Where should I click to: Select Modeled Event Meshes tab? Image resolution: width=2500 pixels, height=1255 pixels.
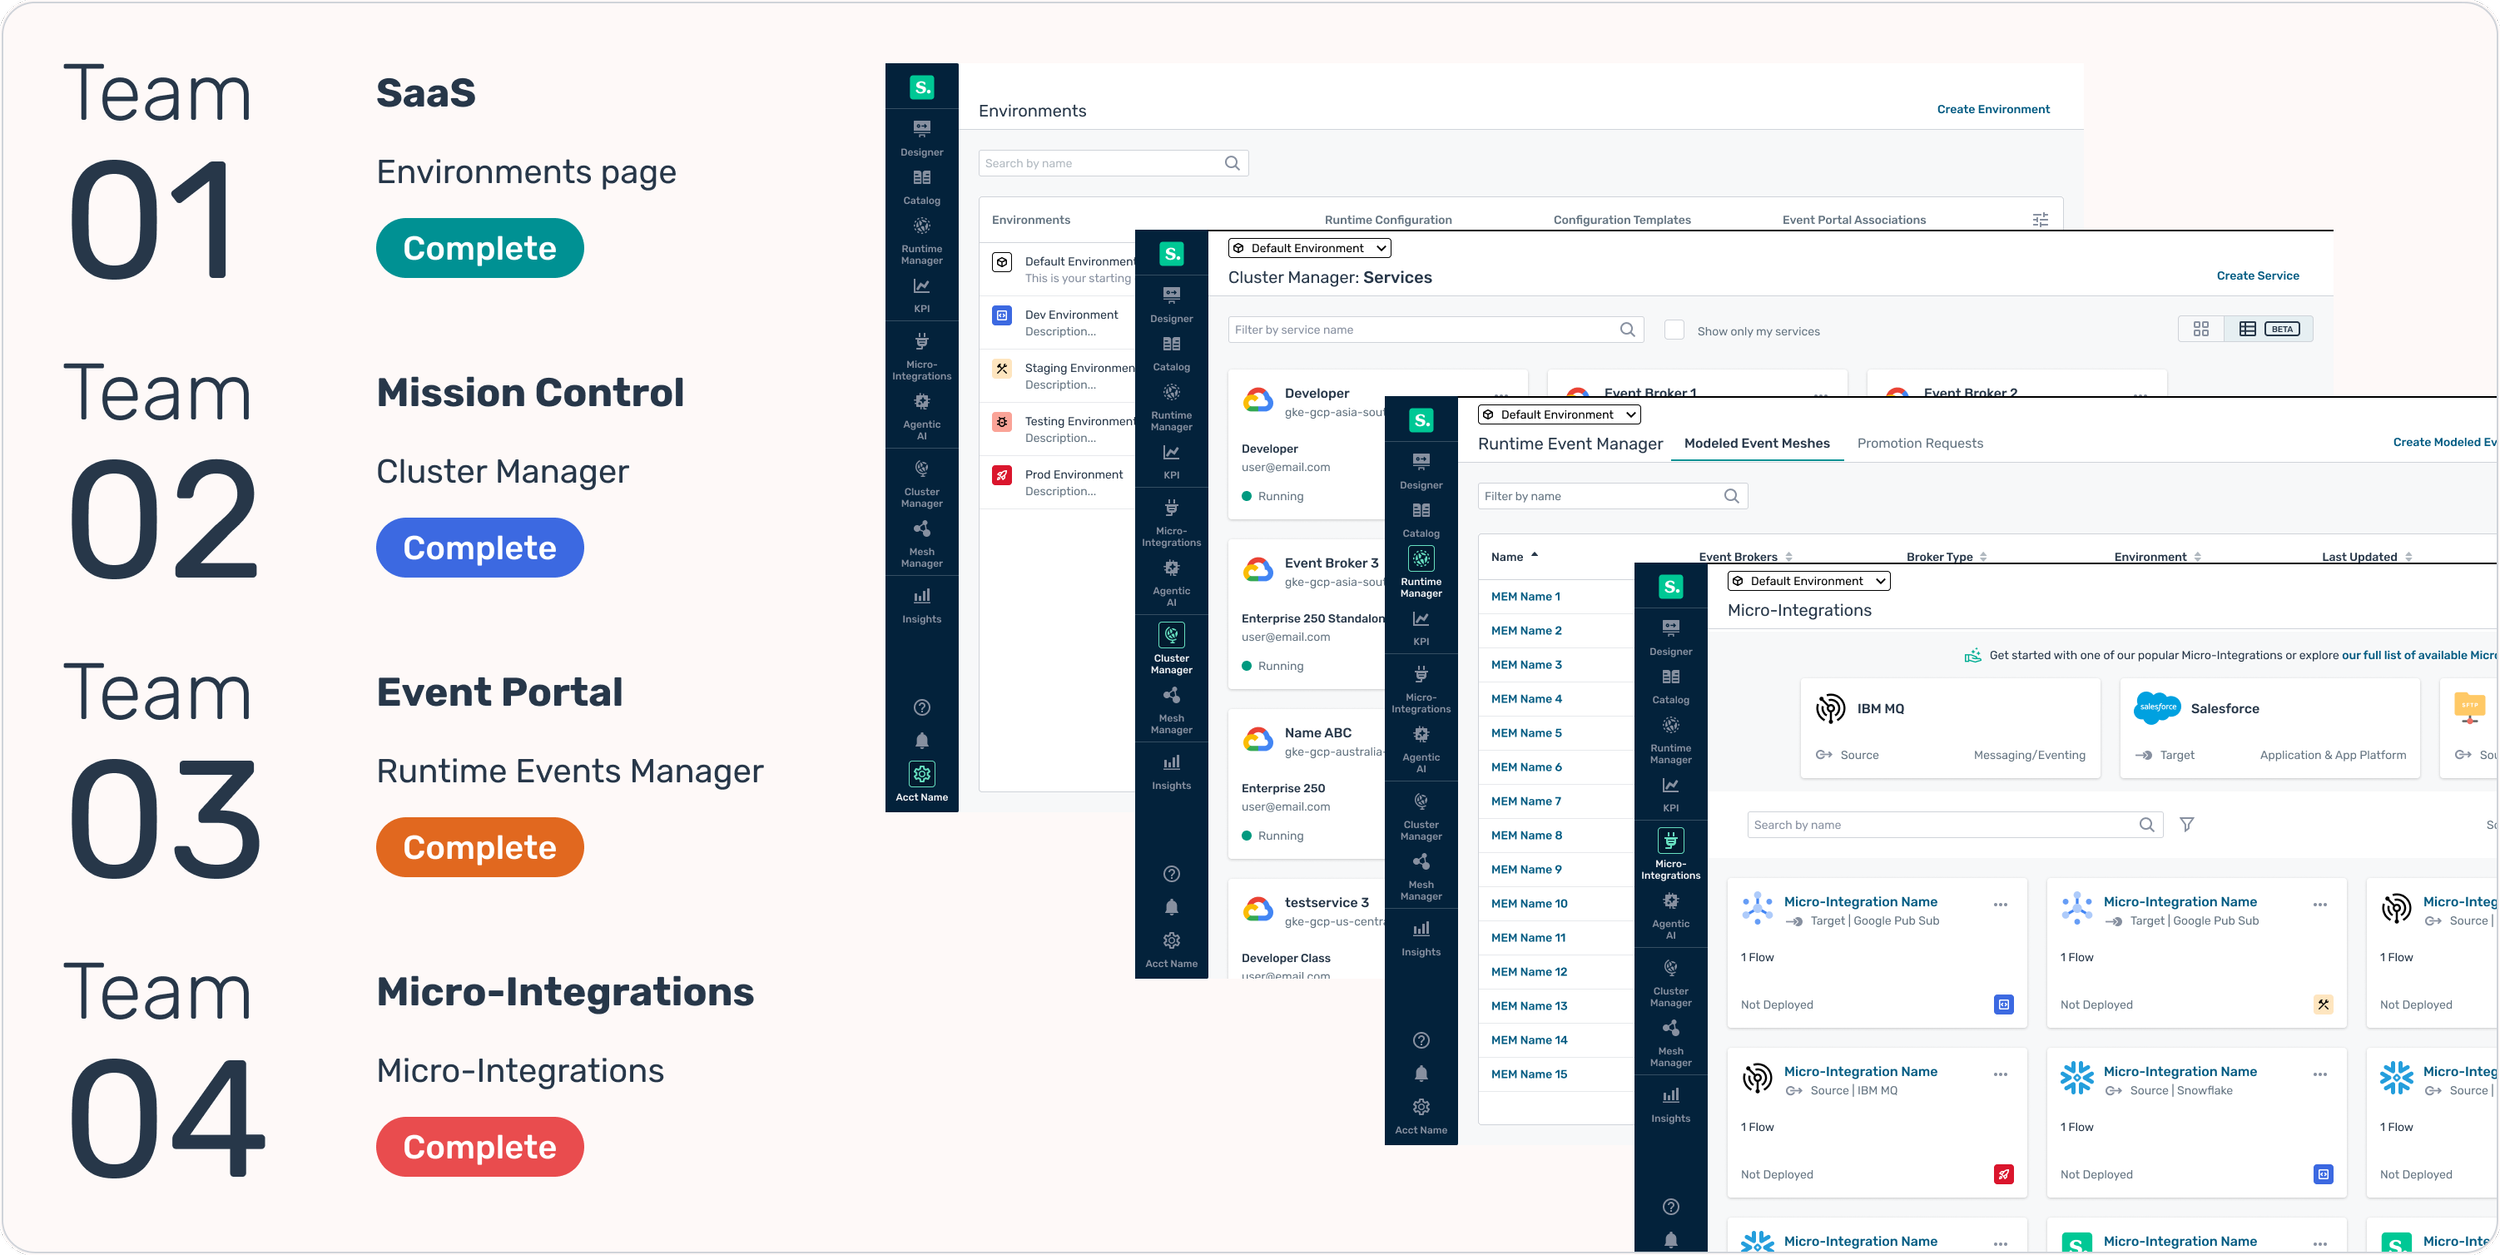(1756, 443)
